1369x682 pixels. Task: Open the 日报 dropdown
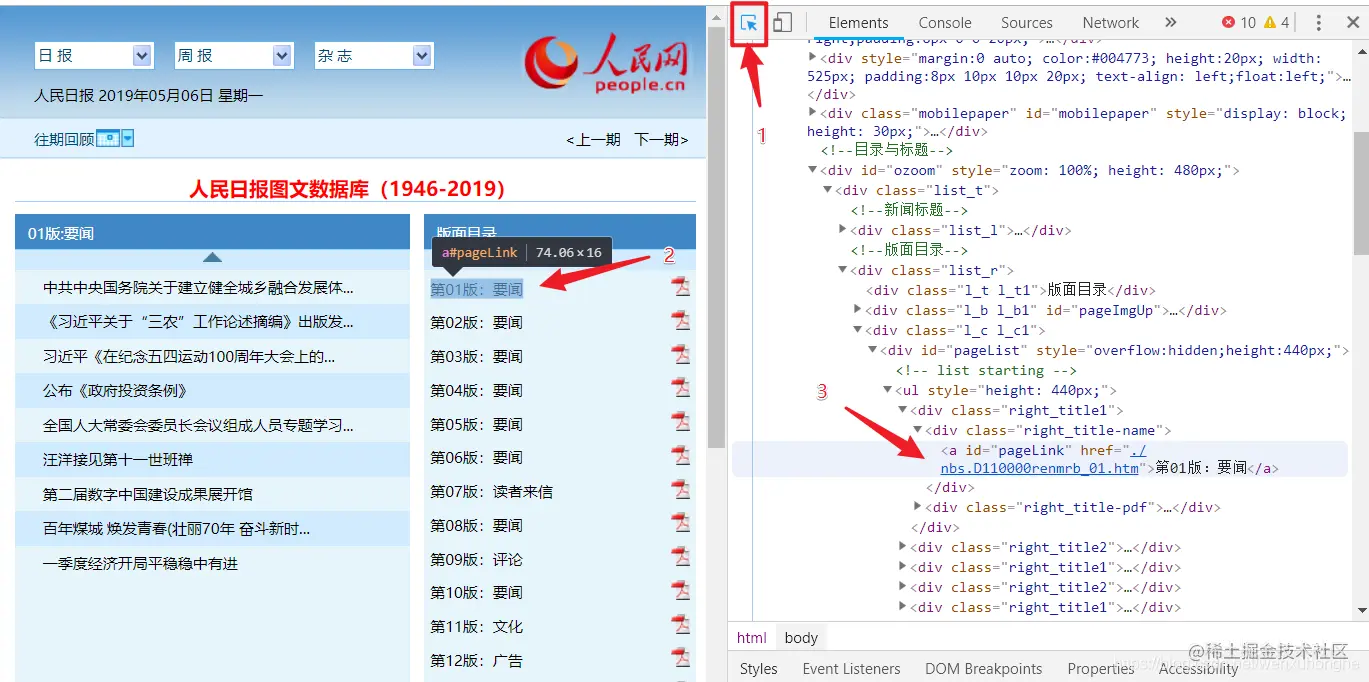pyautogui.click(x=93, y=56)
